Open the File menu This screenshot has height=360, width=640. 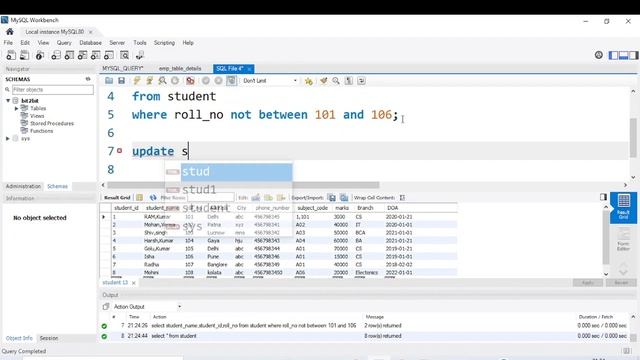[8, 42]
